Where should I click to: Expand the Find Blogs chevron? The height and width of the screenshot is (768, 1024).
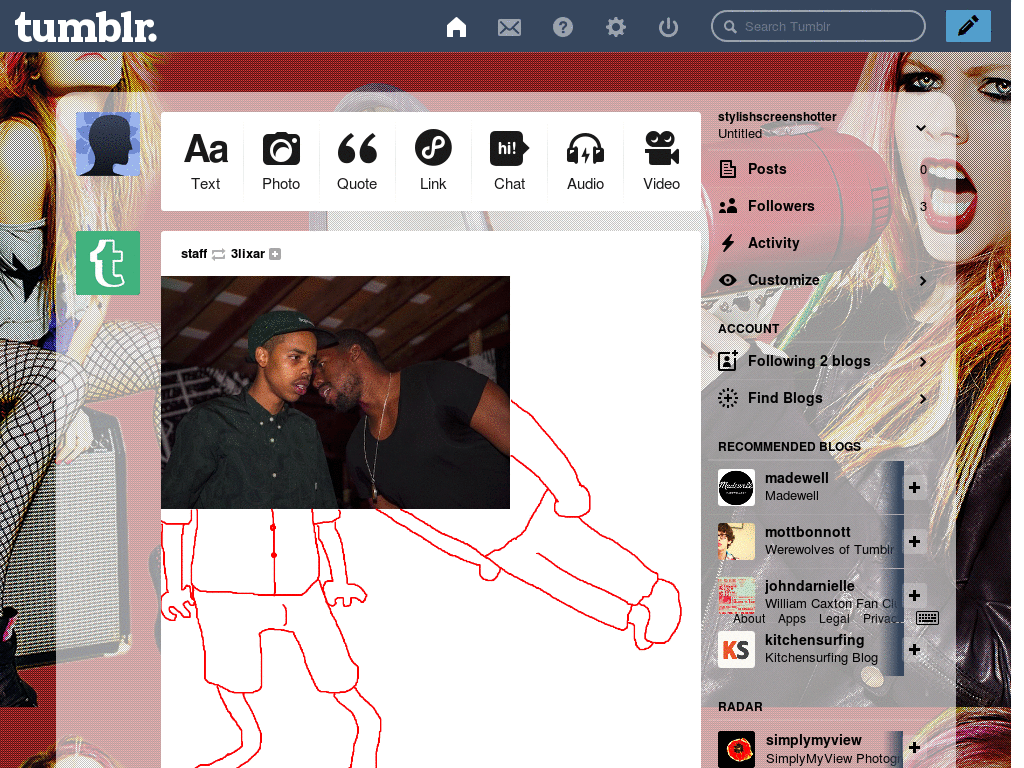click(923, 399)
